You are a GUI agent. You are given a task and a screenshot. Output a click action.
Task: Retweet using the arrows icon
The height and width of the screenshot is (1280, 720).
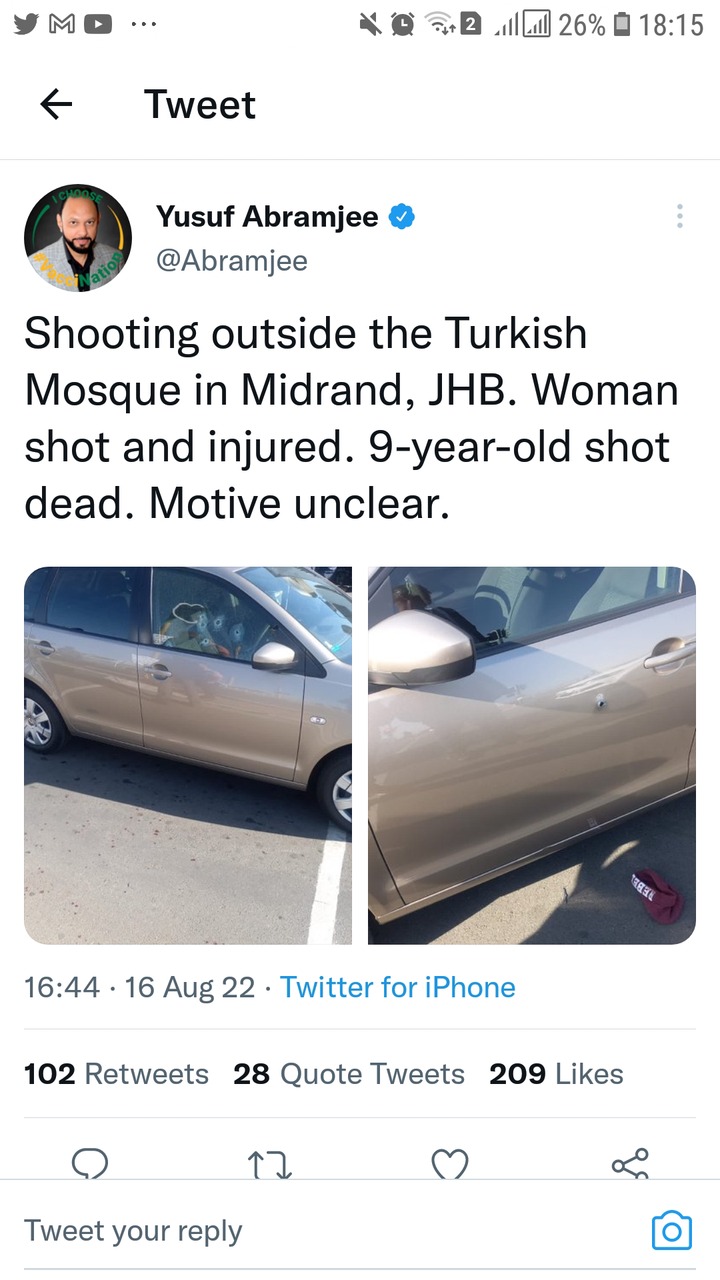(x=270, y=1163)
